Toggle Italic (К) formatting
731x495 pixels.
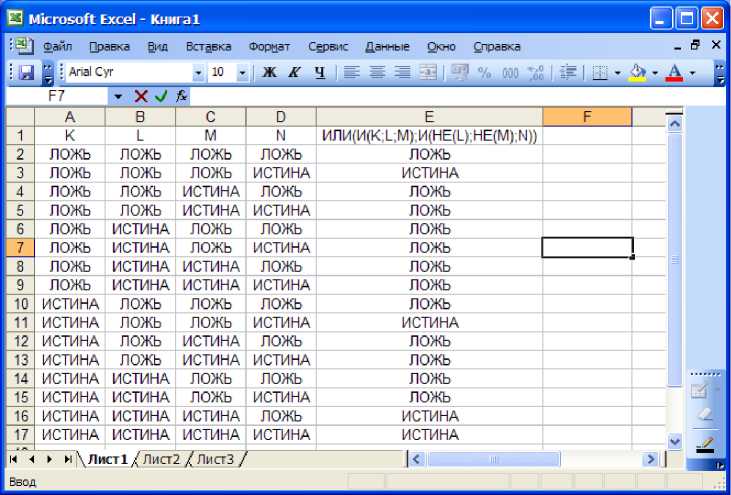click(294, 72)
